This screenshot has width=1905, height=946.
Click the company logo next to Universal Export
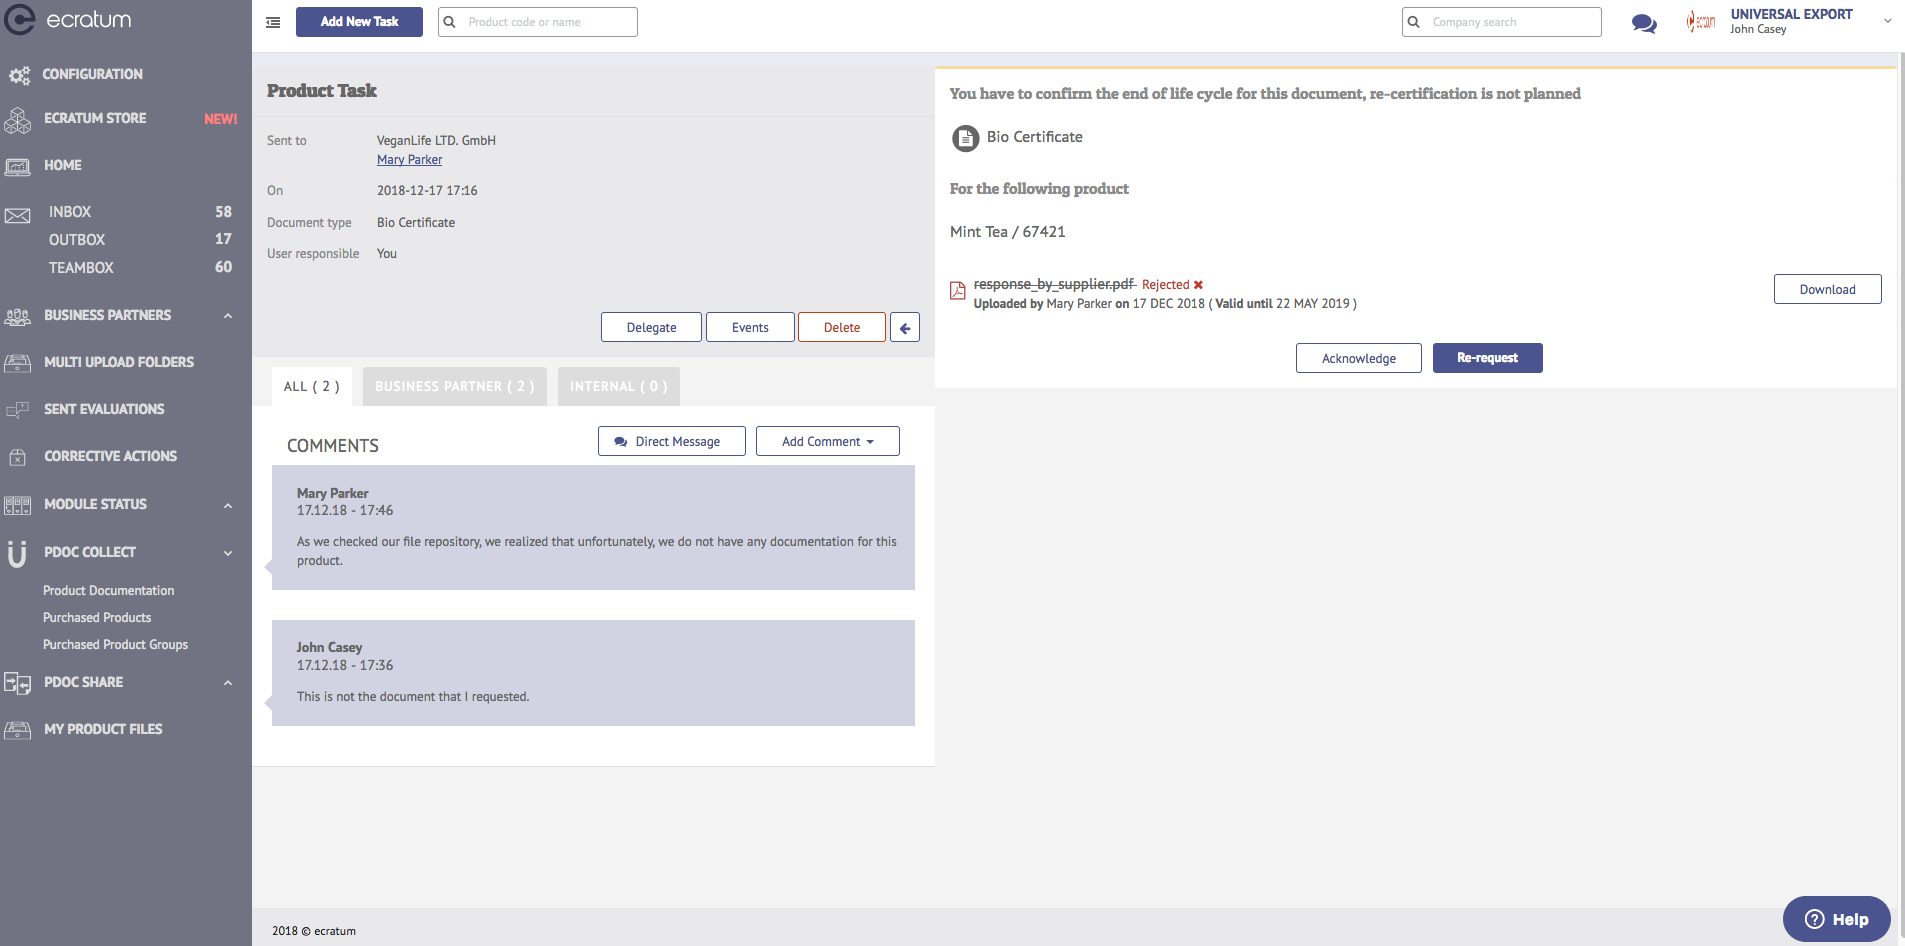click(x=1701, y=21)
